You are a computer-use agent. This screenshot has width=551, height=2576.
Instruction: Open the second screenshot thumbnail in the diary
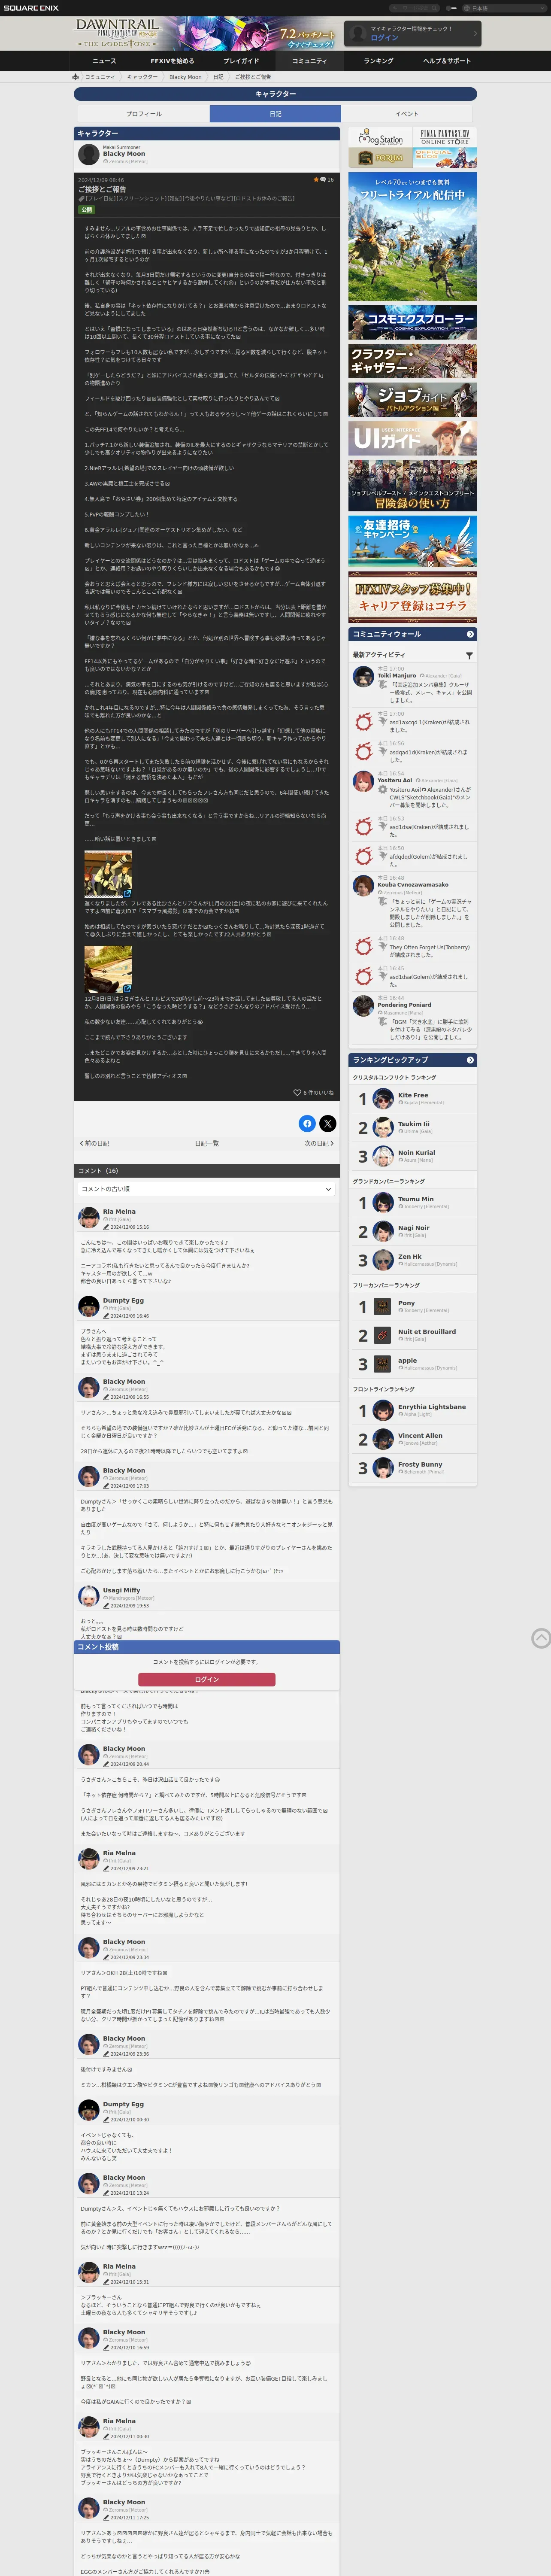[x=108, y=968]
